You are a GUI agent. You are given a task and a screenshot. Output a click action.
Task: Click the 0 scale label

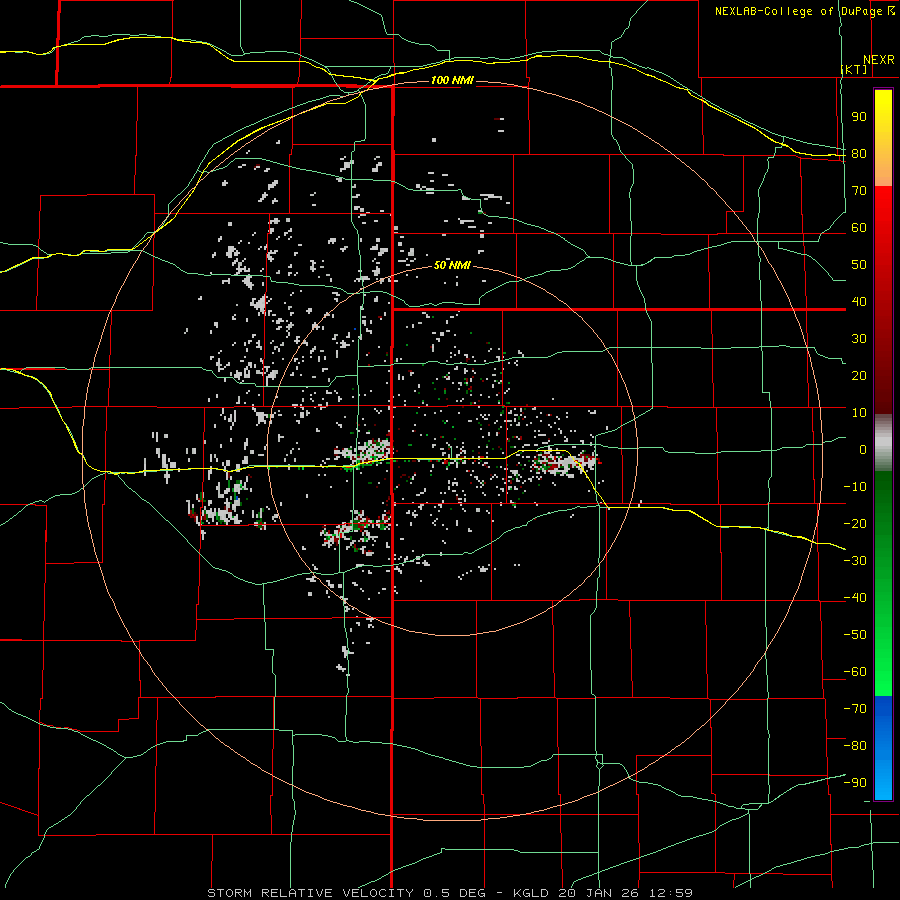click(863, 450)
